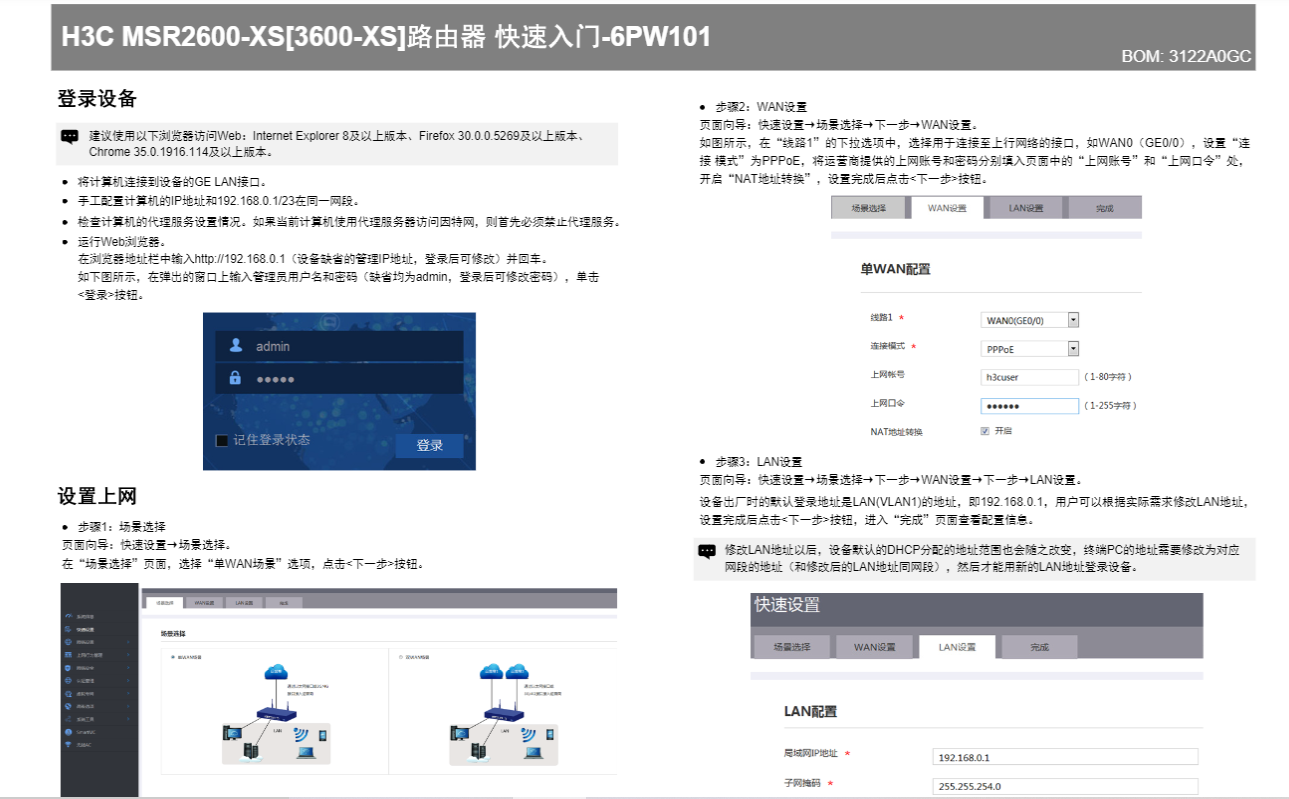Click the right cloud in dual-WAN diagram
The width and height of the screenshot is (1289, 799).
click(x=517, y=671)
